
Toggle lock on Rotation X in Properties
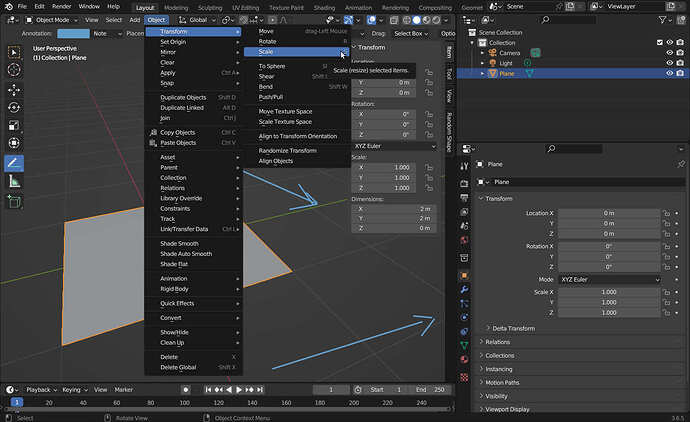[667, 246]
